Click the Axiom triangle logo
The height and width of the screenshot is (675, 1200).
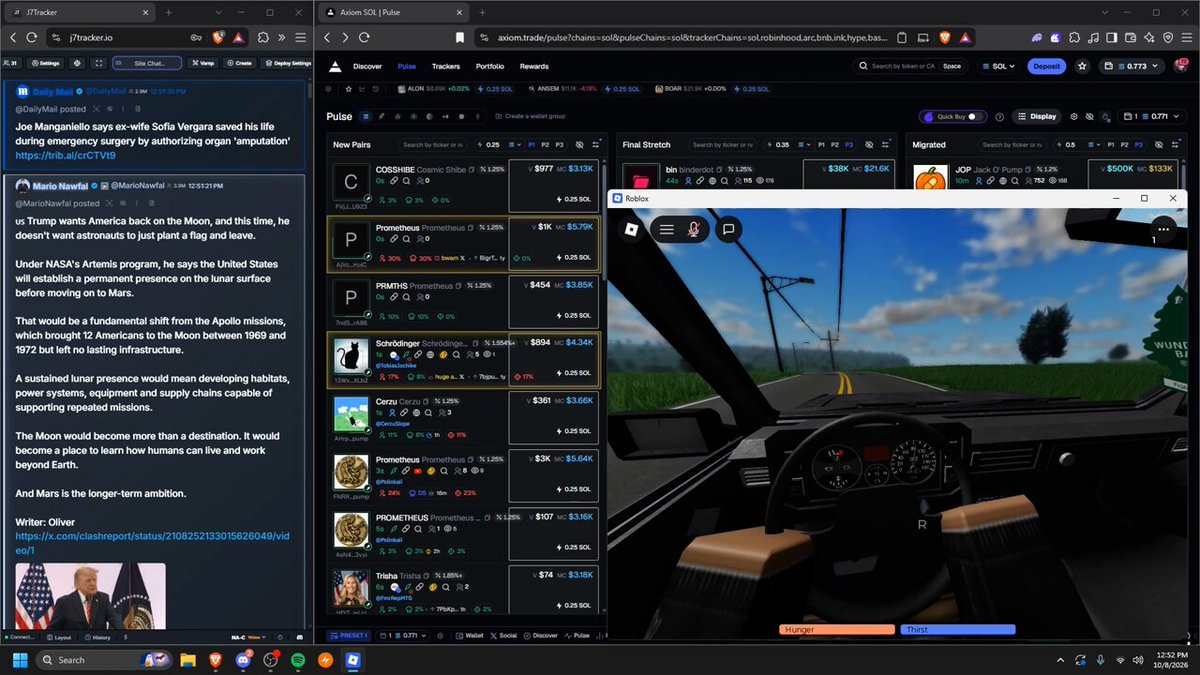tap(334, 66)
